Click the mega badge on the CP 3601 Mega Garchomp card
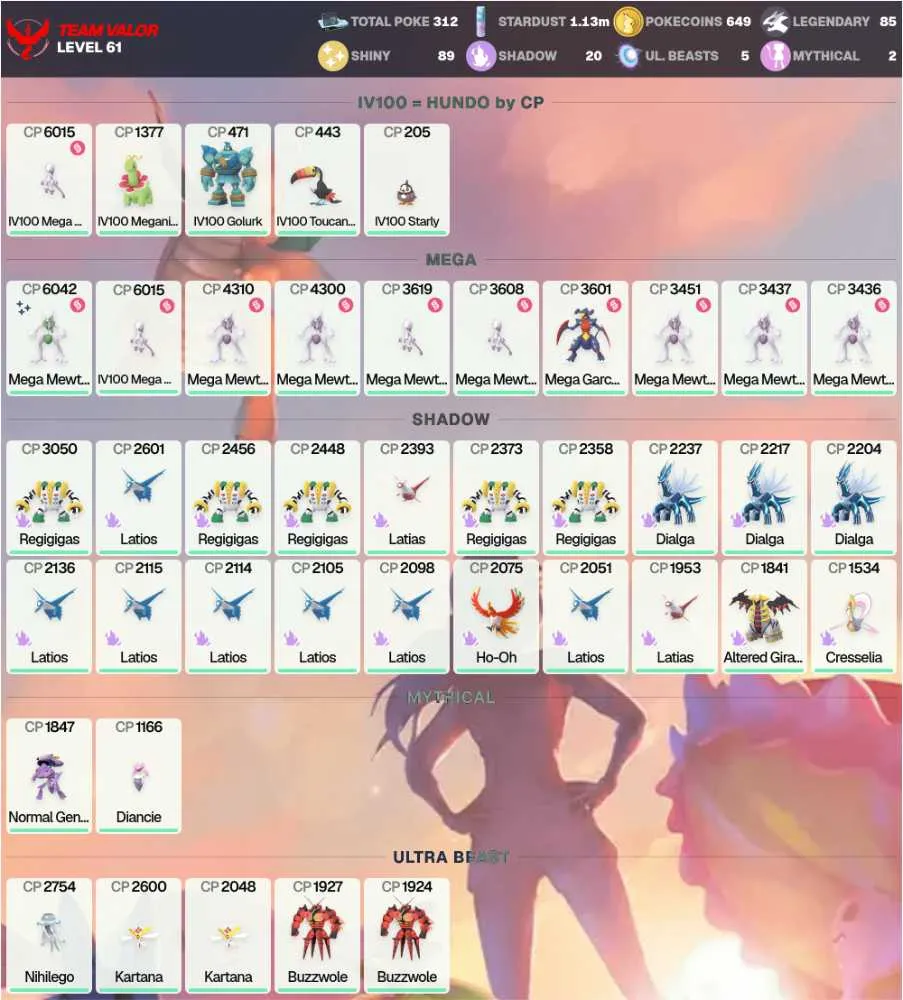The image size is (903, 1000). click(613, 305)
